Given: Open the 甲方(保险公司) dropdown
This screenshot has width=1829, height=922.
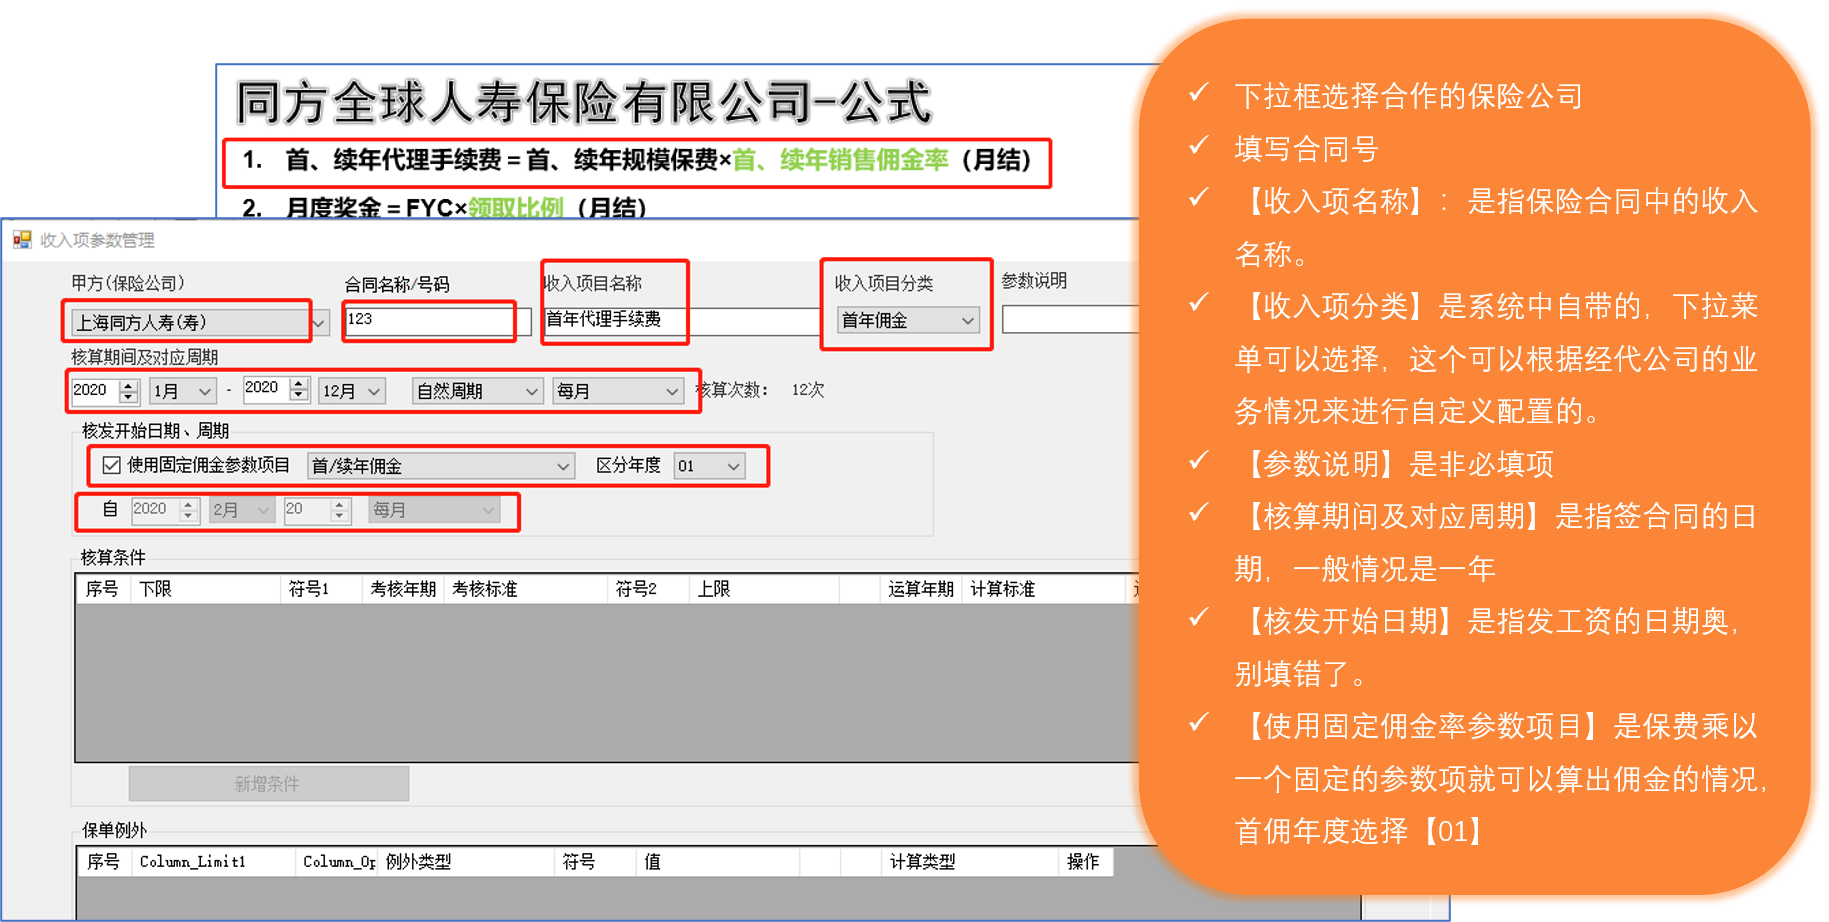Looking at the screenshot, I should pos(319,323).
